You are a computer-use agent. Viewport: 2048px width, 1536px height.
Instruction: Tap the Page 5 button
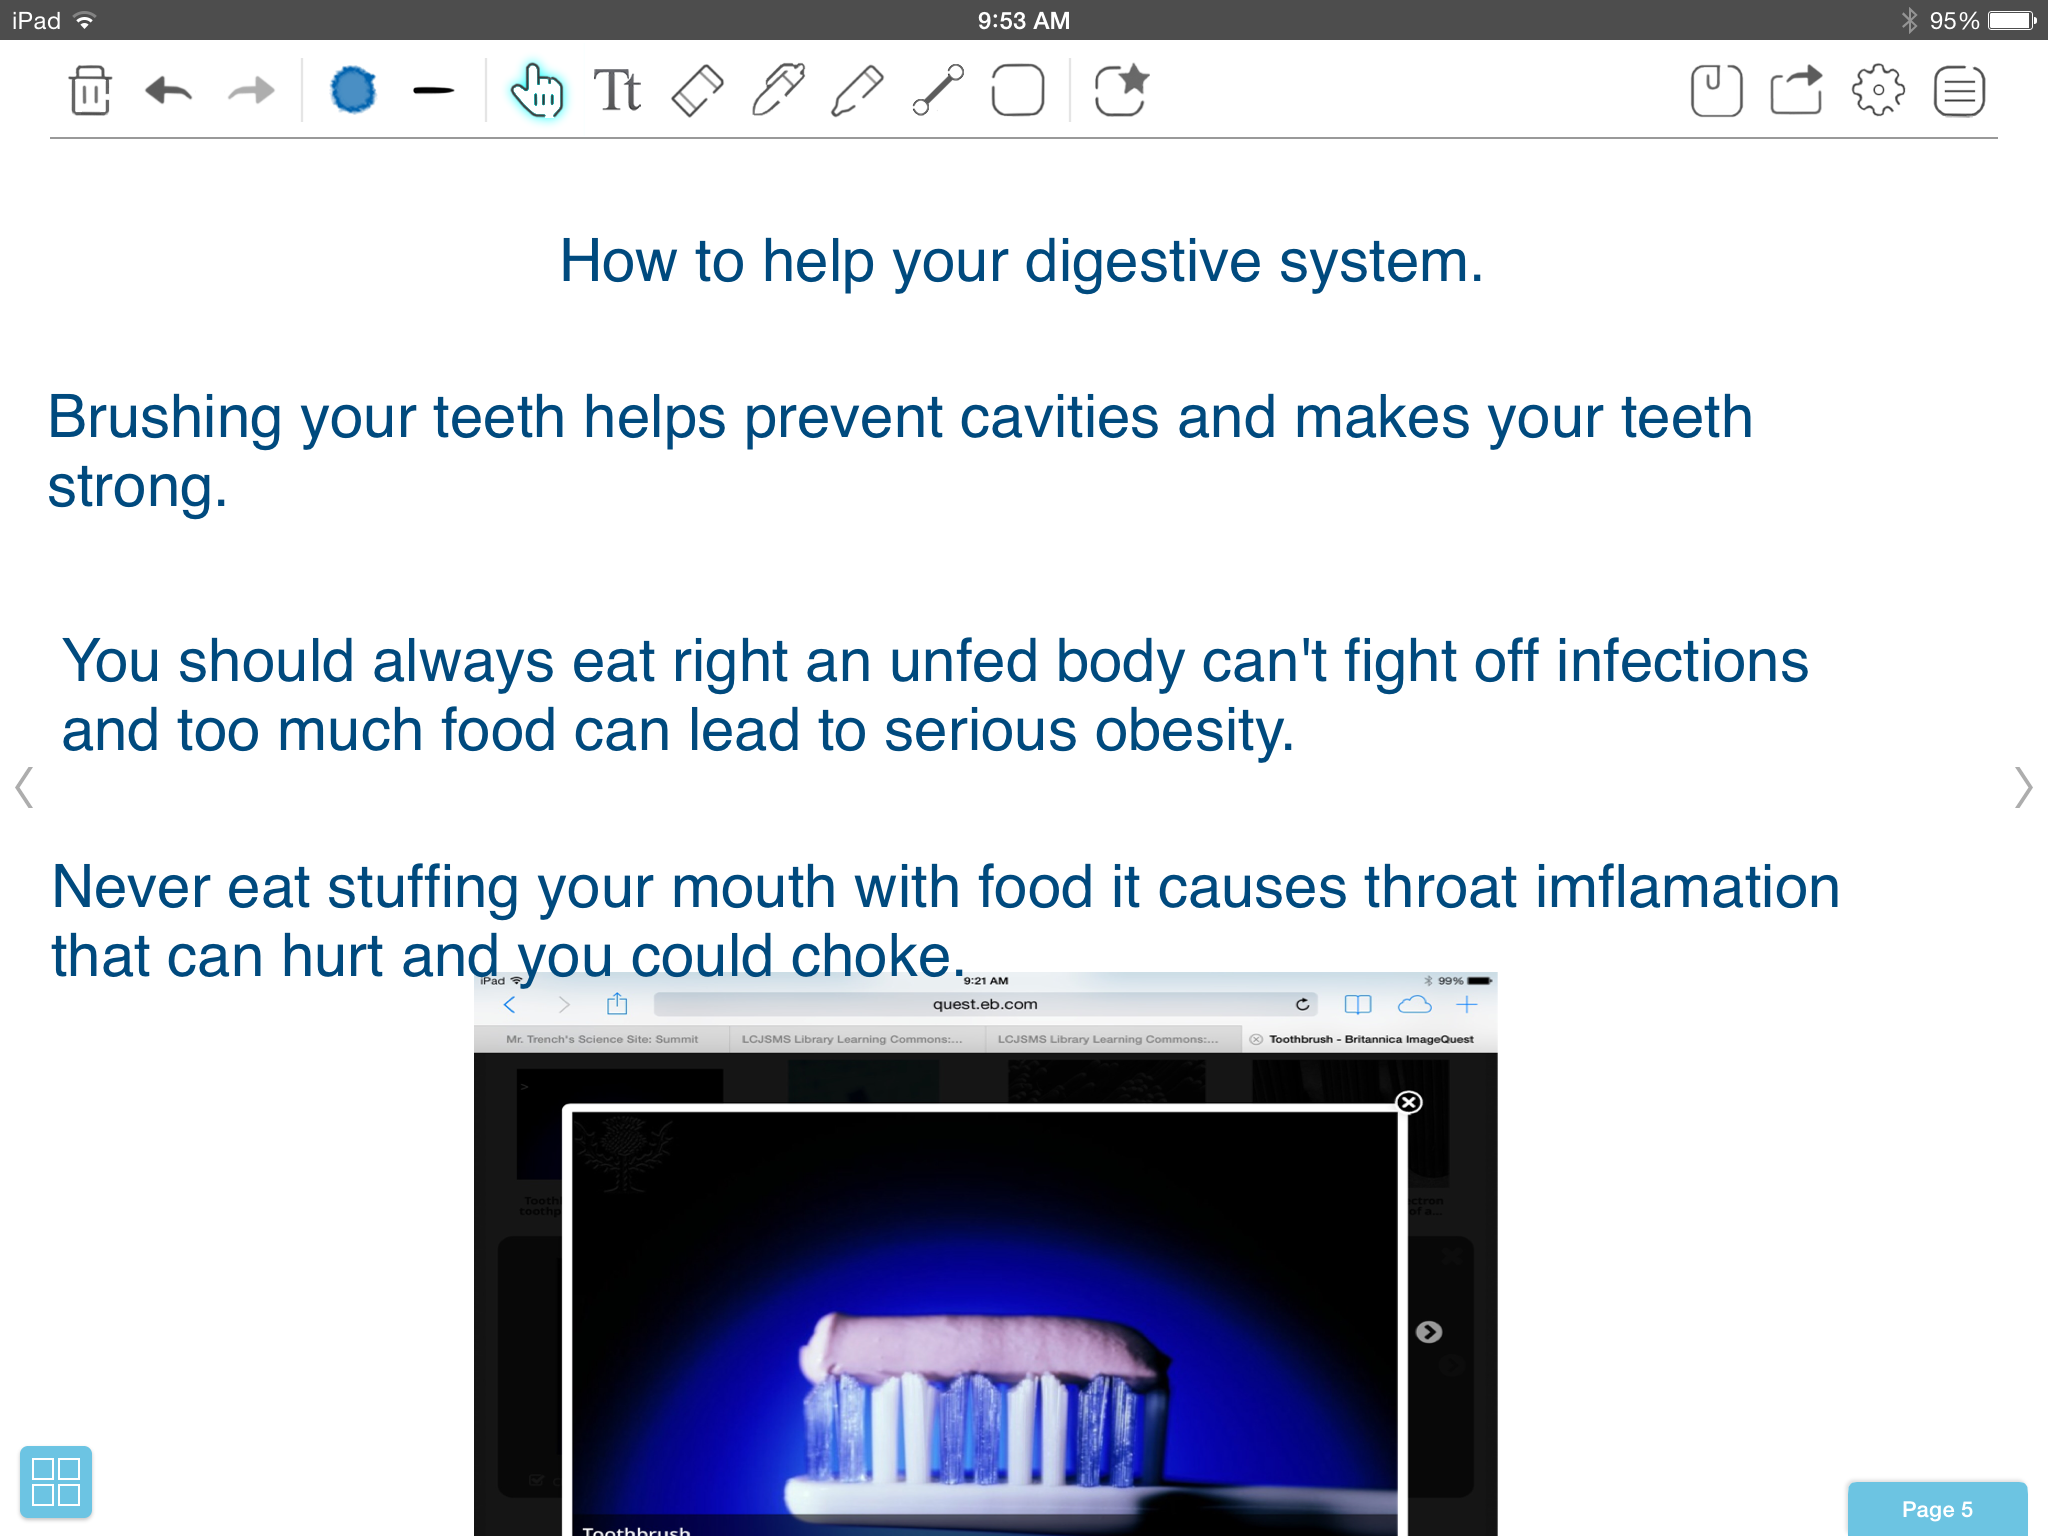coord(1937,1509)
